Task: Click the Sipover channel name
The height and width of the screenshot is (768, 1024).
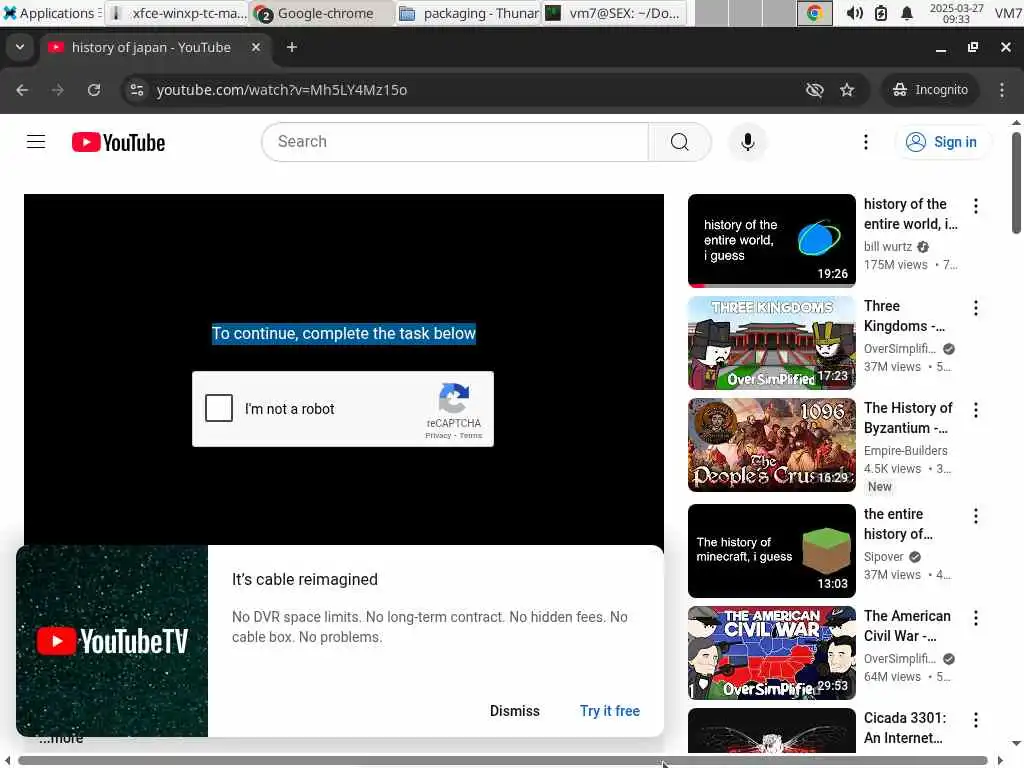Action: (x=884, y=557)
